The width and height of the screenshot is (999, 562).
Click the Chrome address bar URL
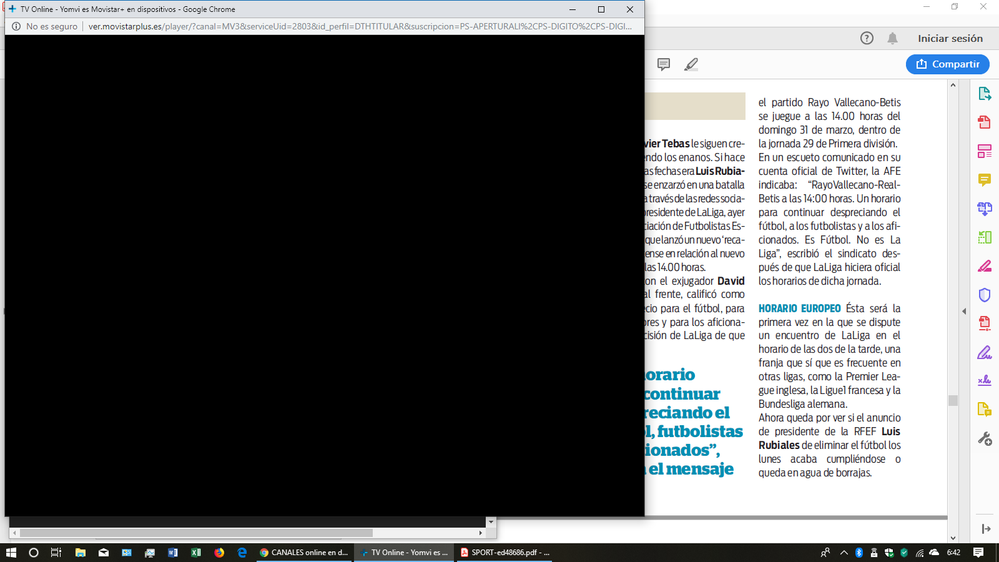(x=360, y=26)
